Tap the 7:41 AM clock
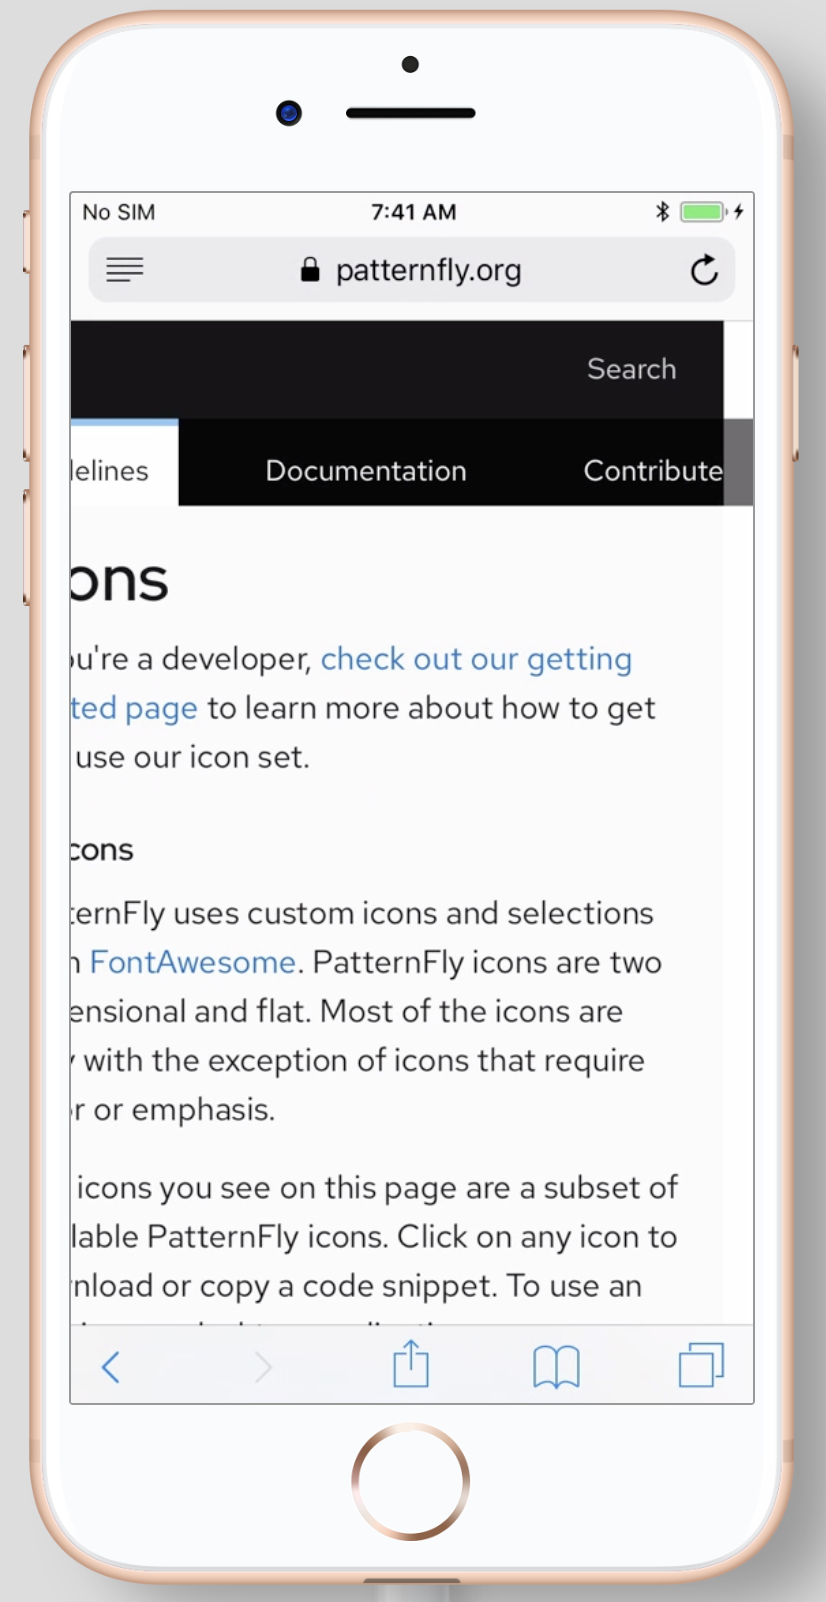The height and width of the screenshot is (1602, 826). point(413,212)
